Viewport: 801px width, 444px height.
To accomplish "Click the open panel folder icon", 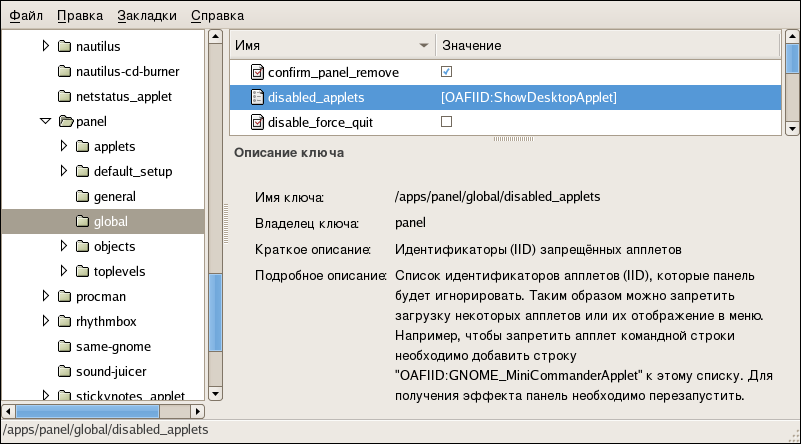I will point(66,122).
